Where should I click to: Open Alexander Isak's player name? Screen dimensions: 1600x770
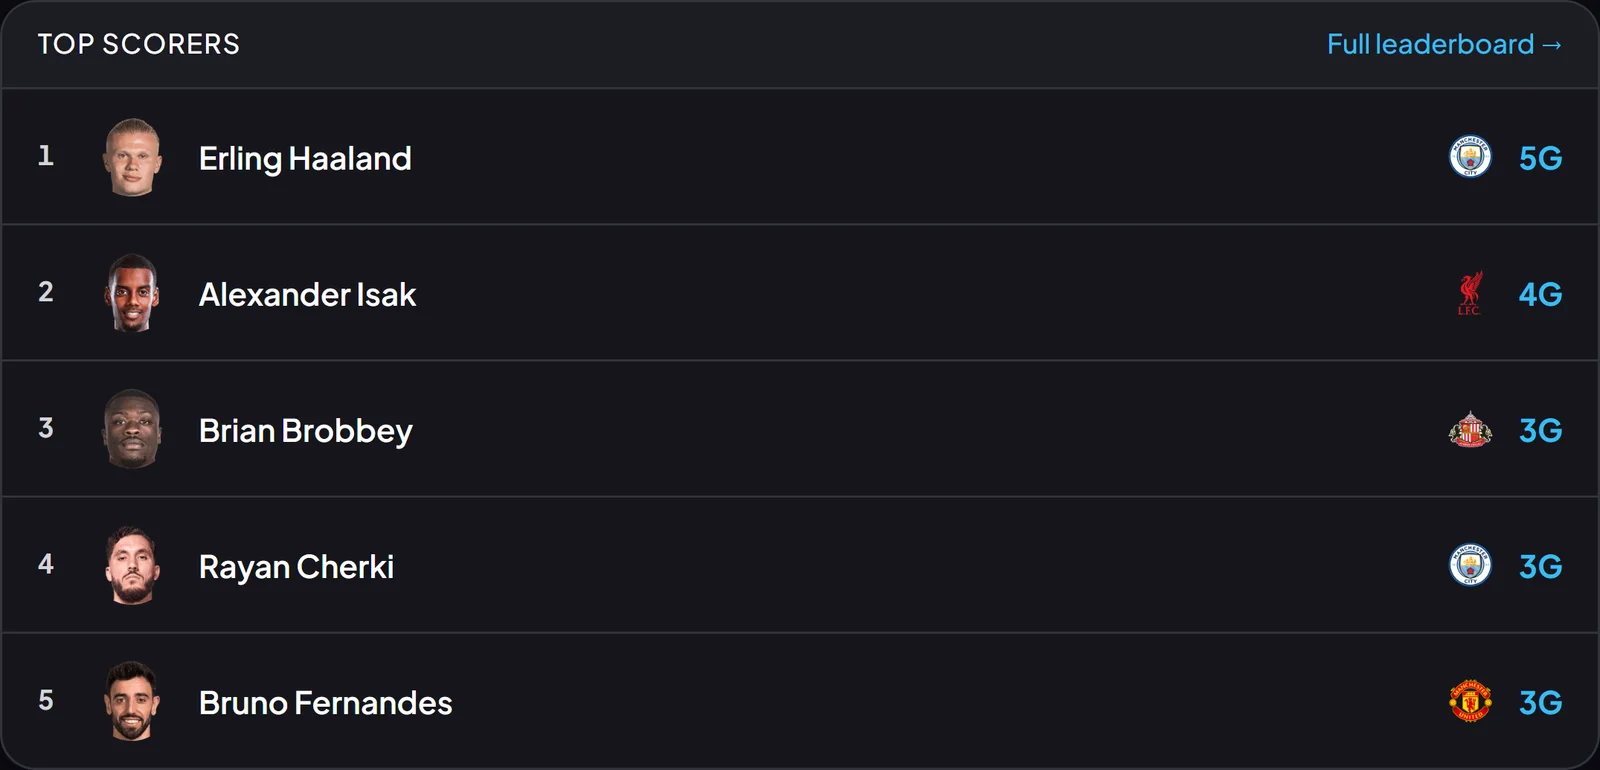point(307,294)
